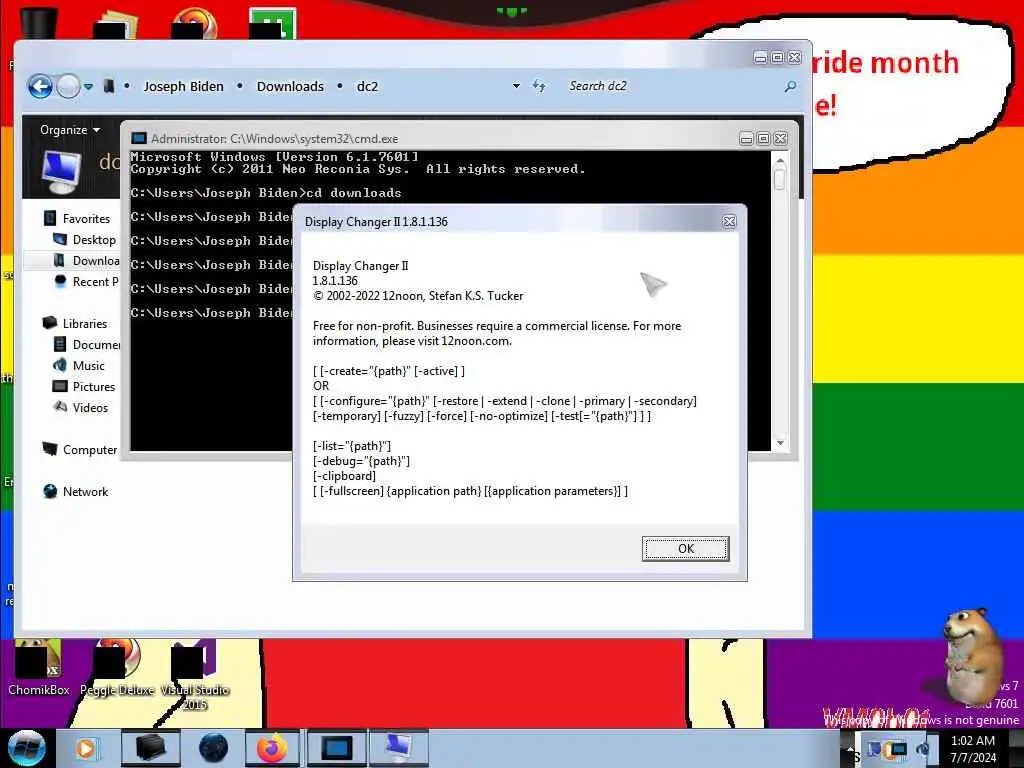
Task: Click the dark globe taskbar icon
Action: (x=213, y=748)
